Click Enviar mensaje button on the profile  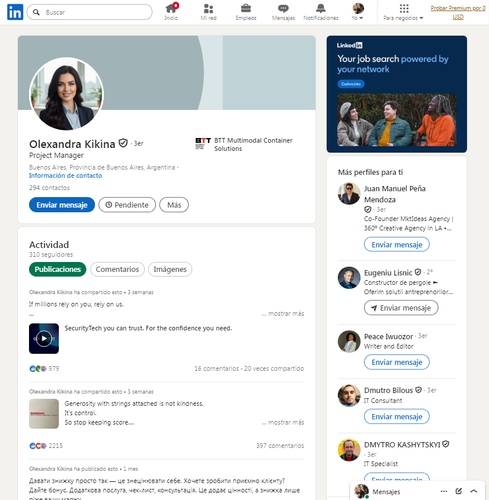coord(62,205)
